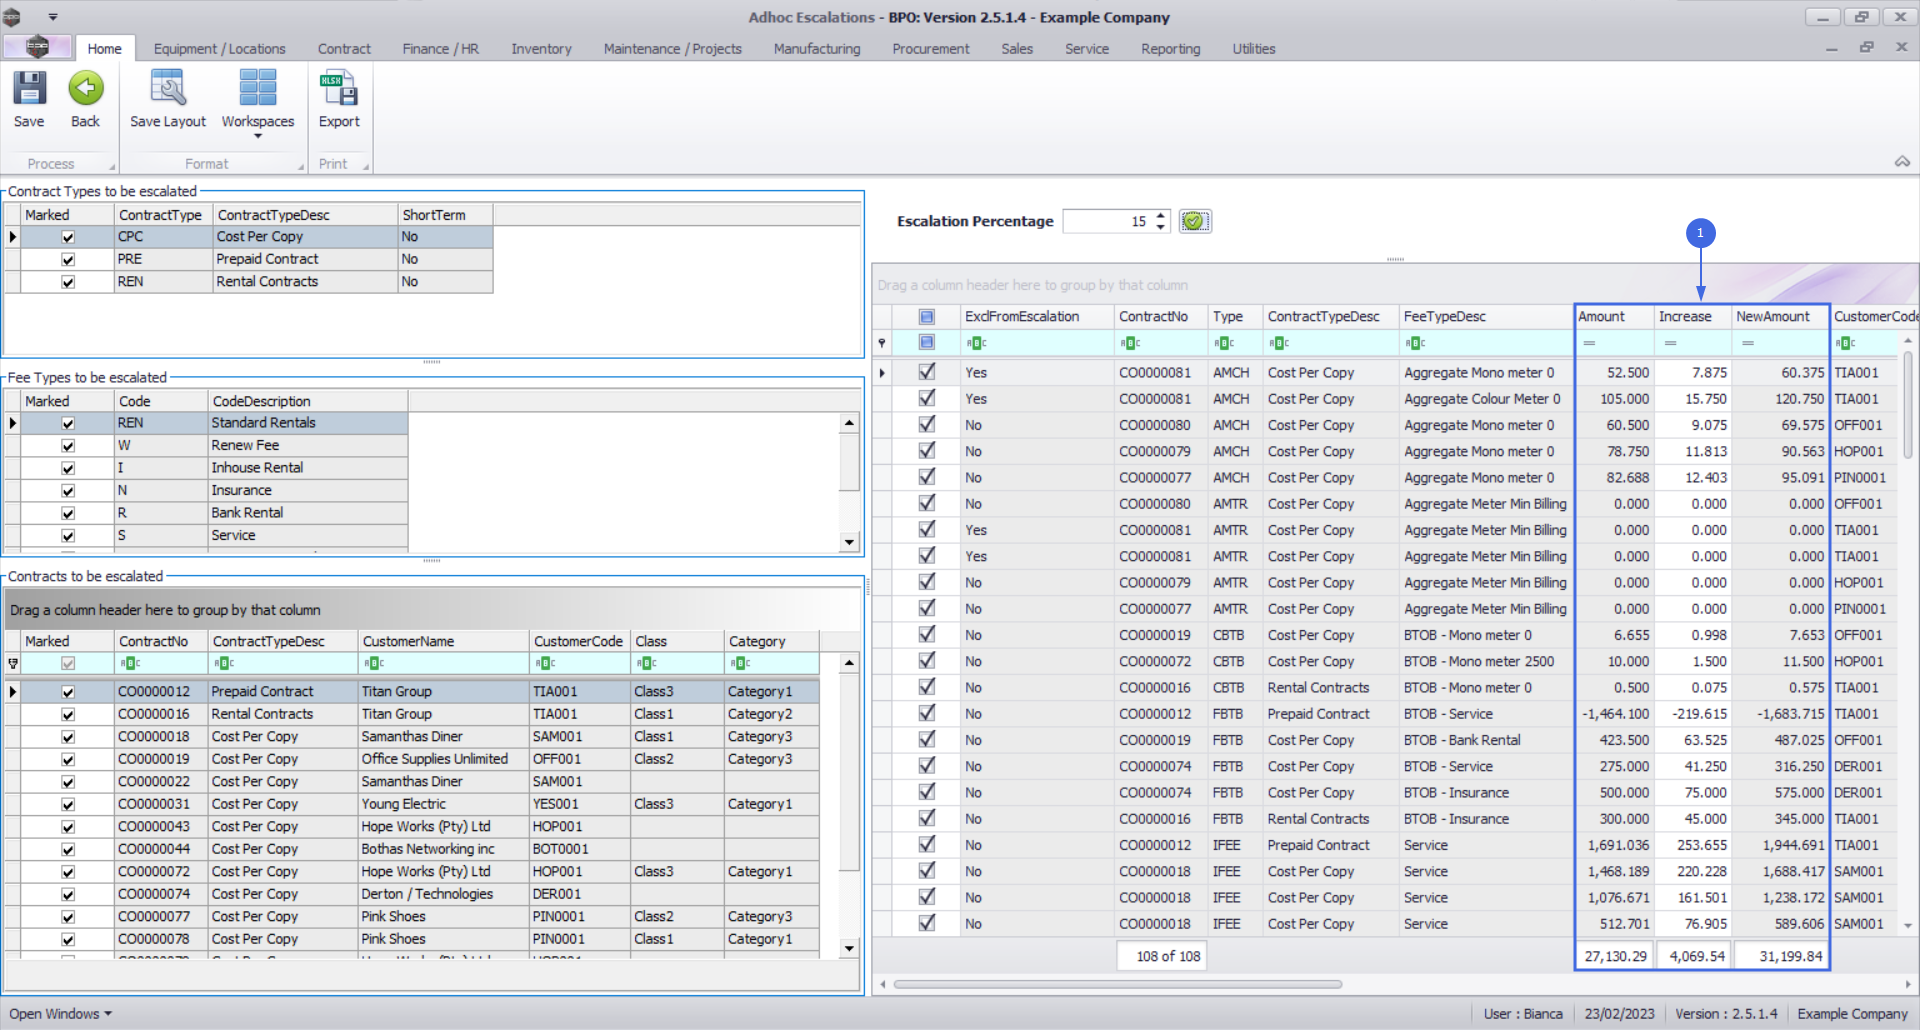The height and width of the screenshot is (1030, 1920).
Task: Switch to the Reporting tab
Action: pos(1170,49)
